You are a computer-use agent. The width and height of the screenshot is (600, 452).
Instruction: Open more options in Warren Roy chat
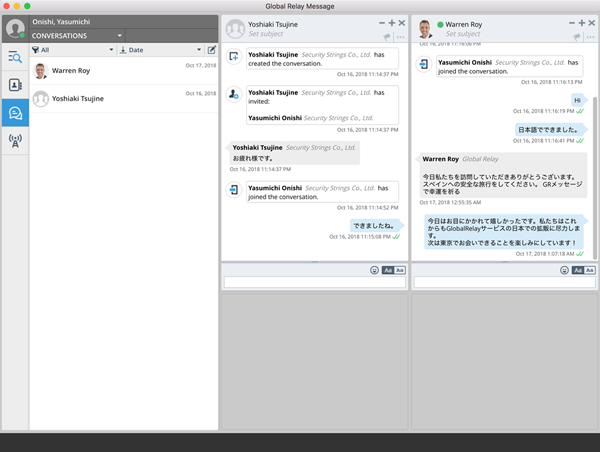(x=590, y=37)
